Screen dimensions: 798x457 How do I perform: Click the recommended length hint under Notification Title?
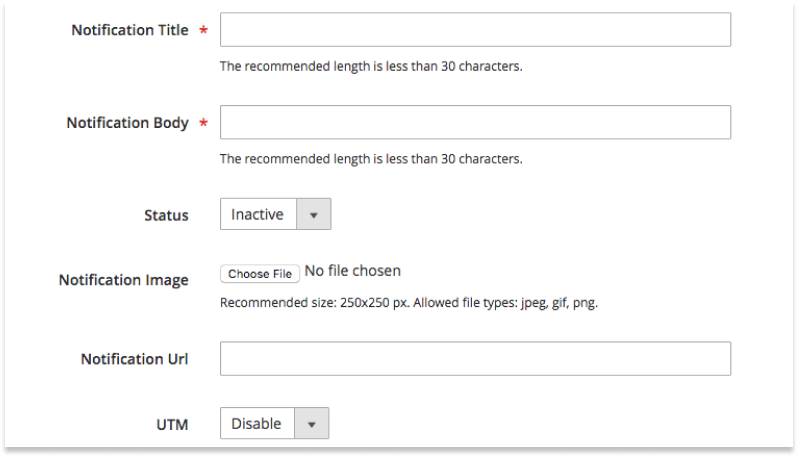point(371,66)
